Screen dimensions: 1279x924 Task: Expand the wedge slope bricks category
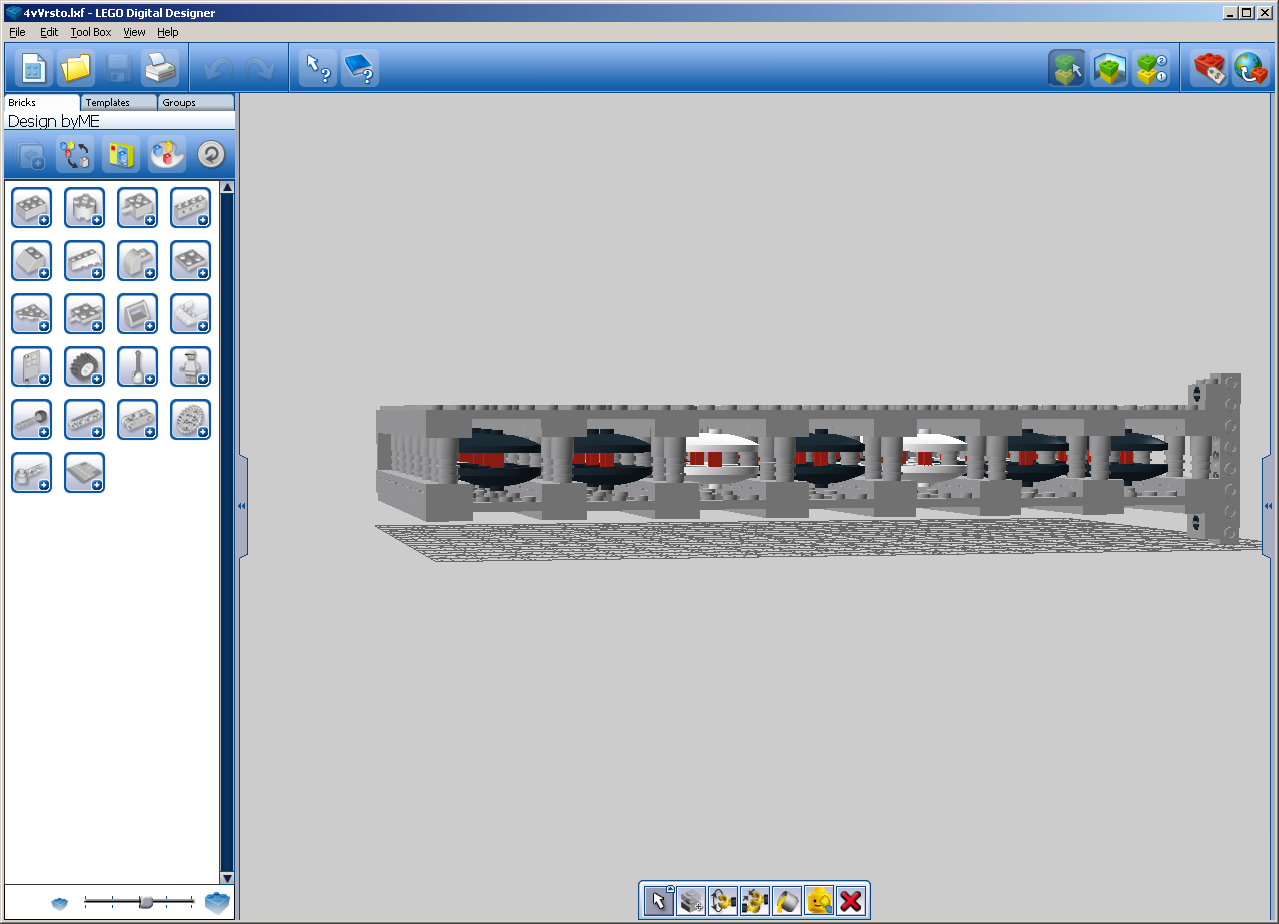click(x=85, y=260)
